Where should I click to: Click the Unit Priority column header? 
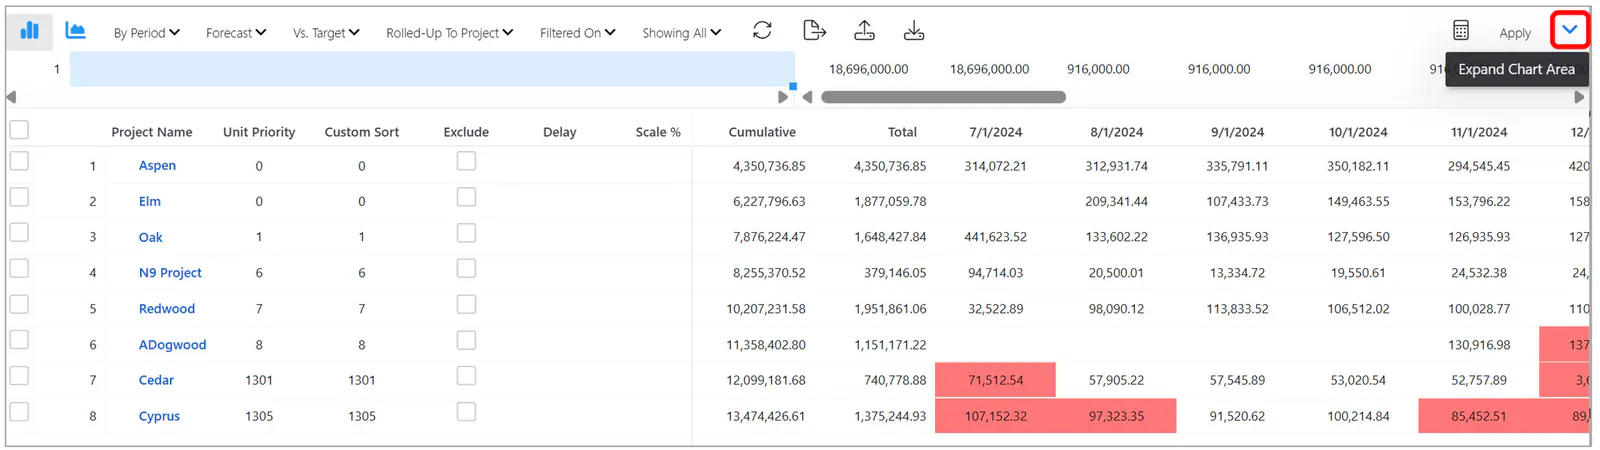click(x=259, y=132)
